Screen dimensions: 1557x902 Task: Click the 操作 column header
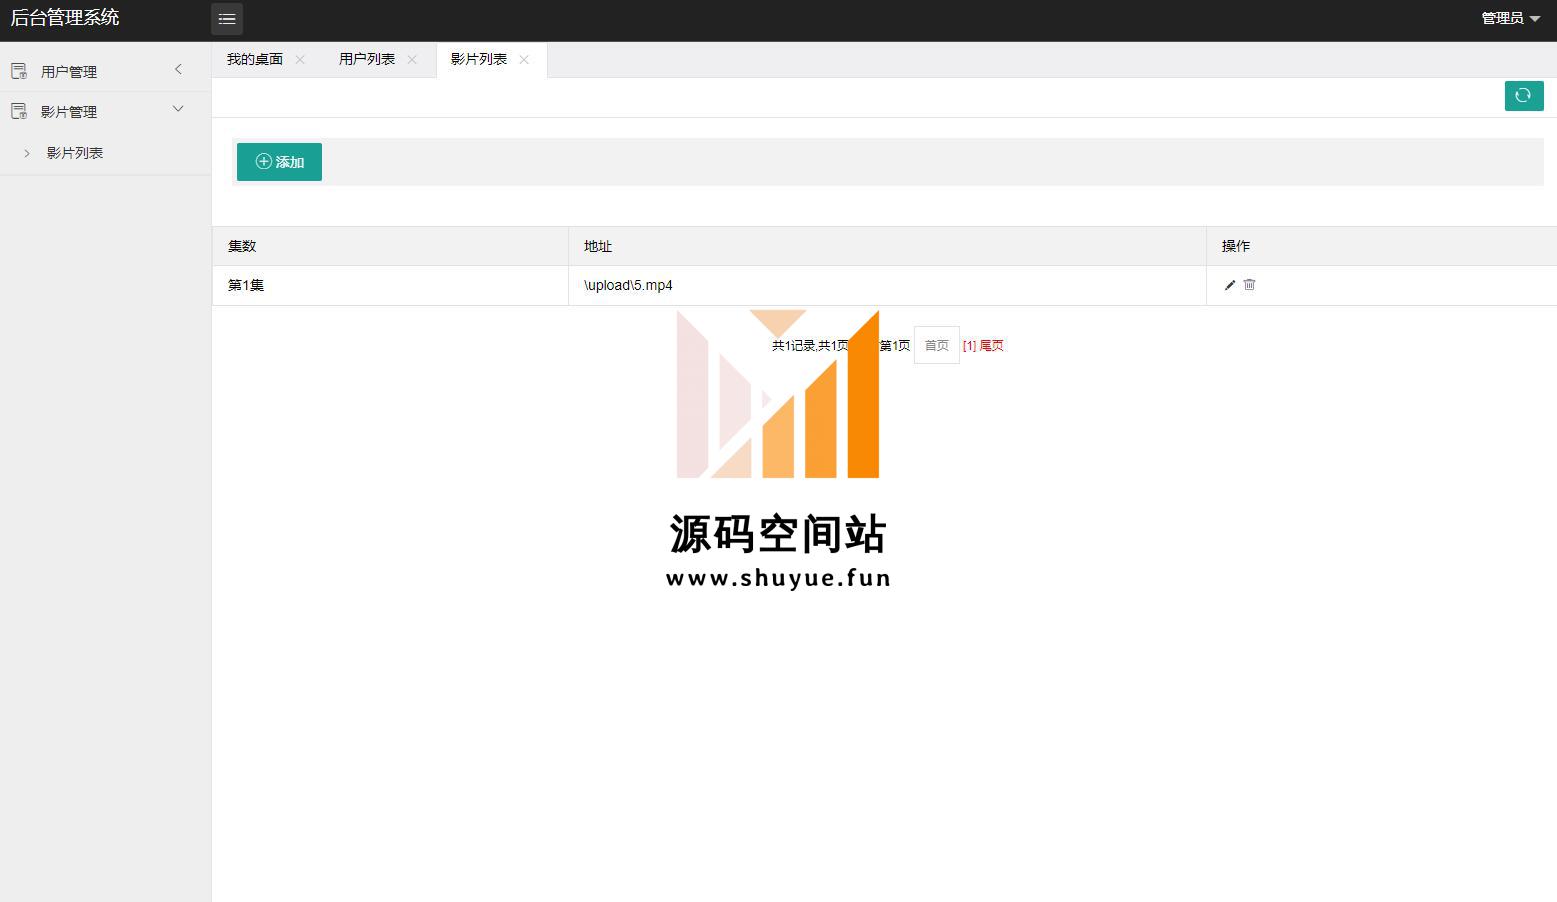[1381, 246]
